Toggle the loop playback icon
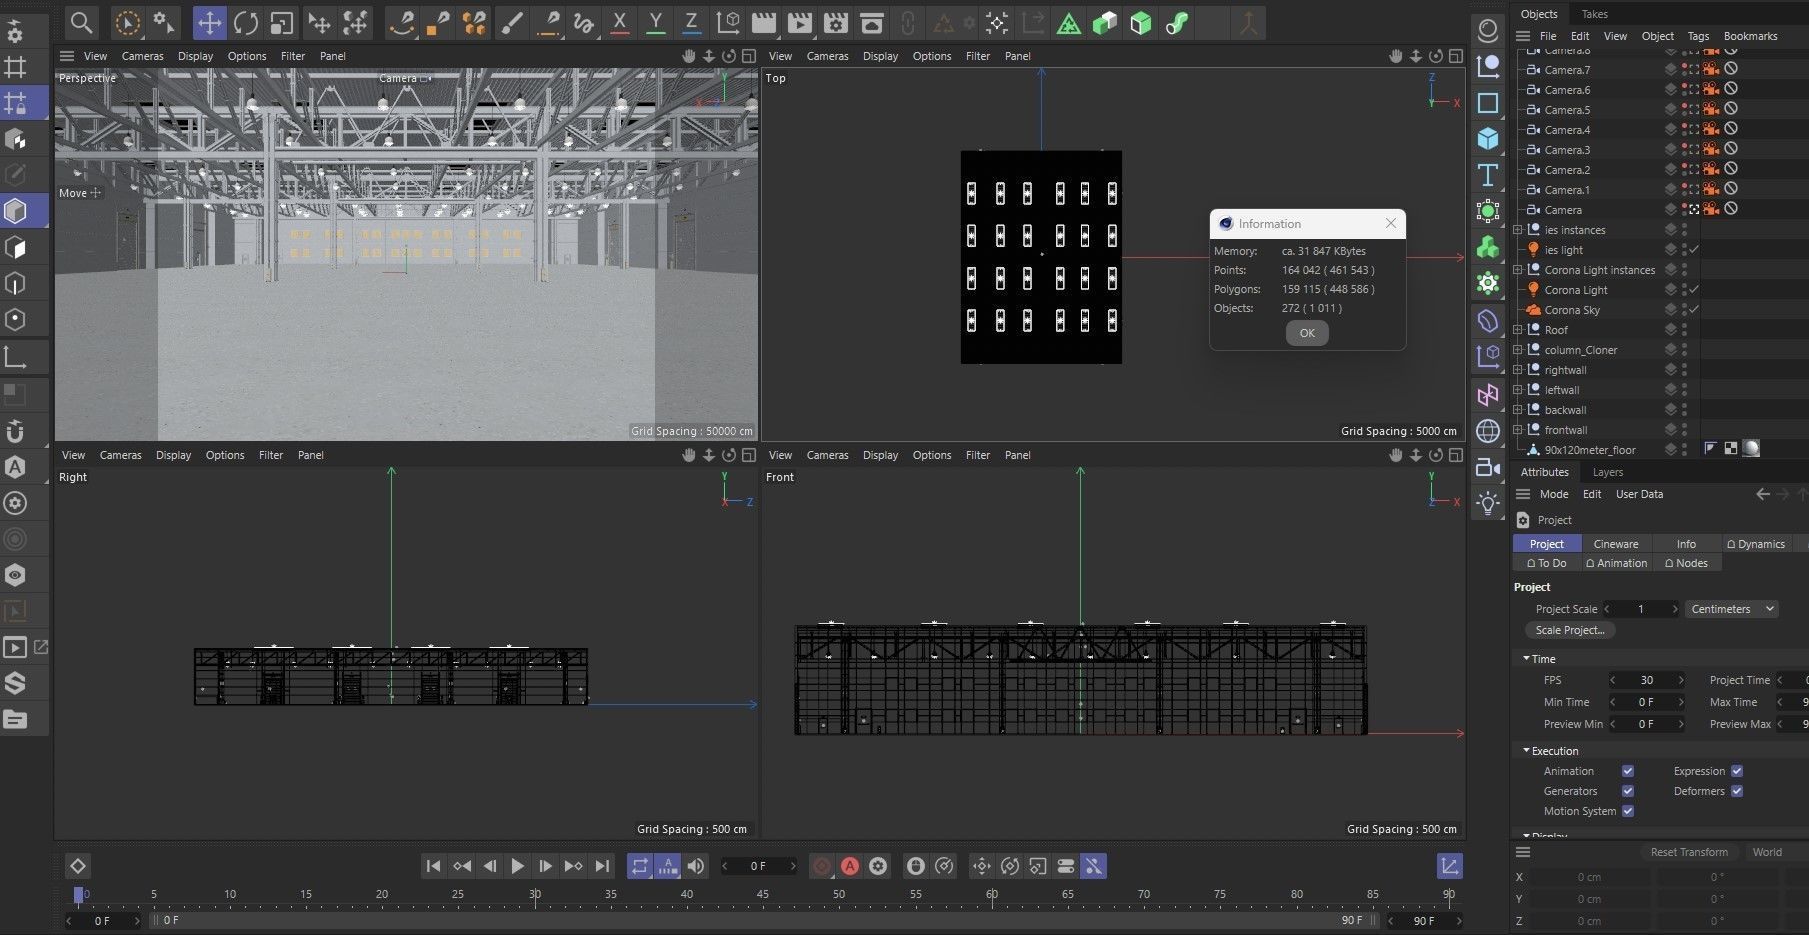Screen dimensions: 1809x935 (640, 866)
